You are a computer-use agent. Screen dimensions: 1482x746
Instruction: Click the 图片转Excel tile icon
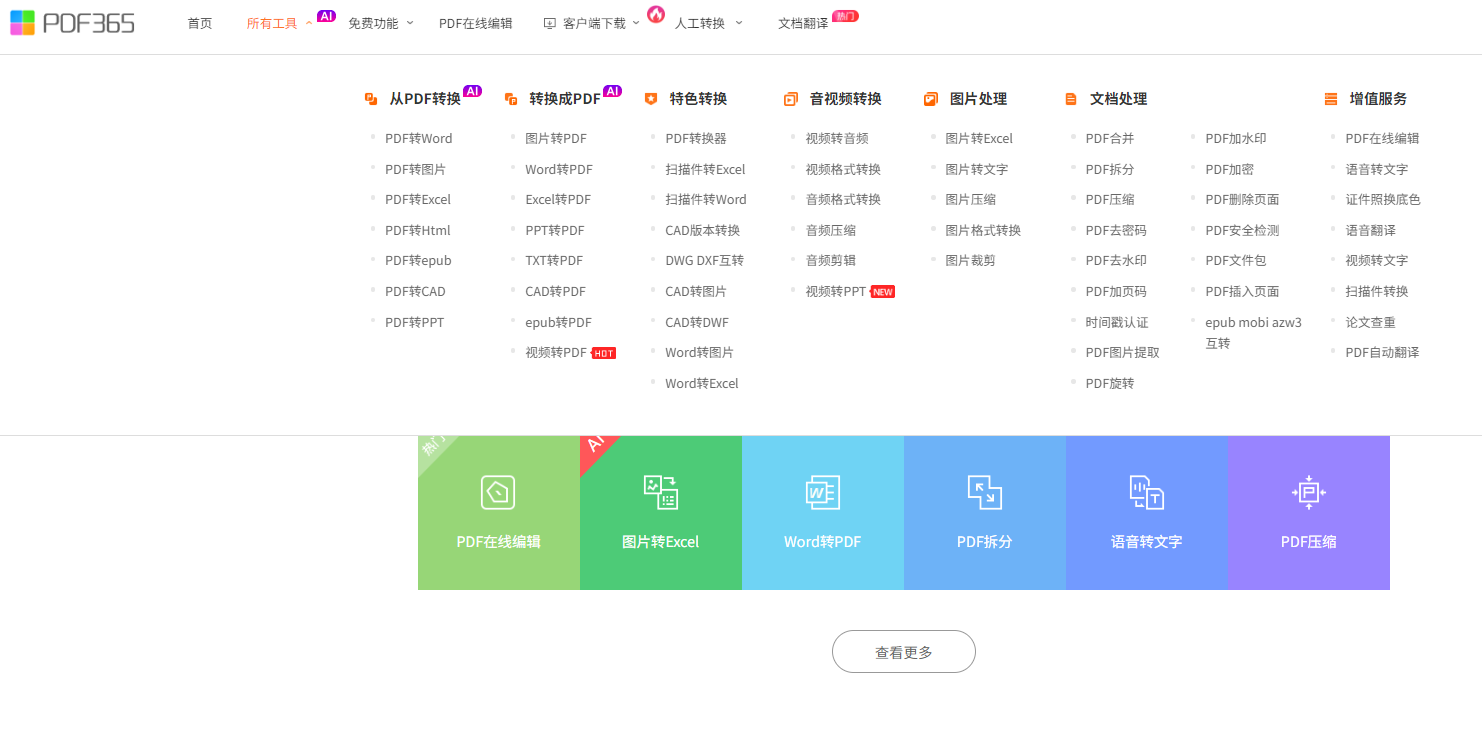[x=660, y=492]
